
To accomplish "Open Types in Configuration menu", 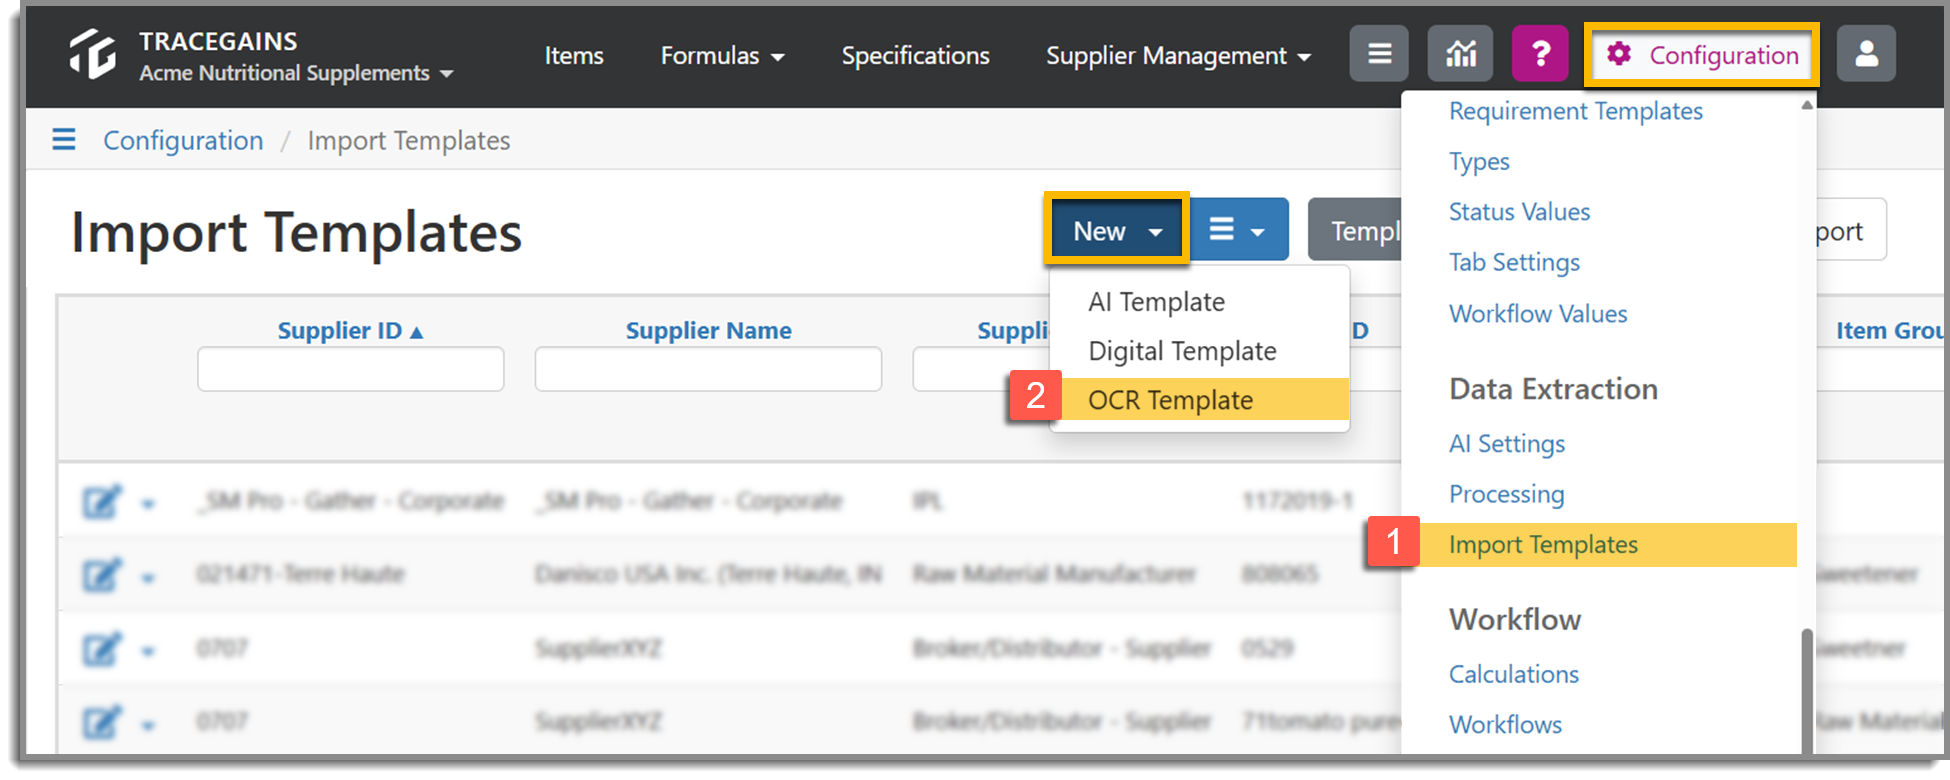I will (x=1479, y=161).
